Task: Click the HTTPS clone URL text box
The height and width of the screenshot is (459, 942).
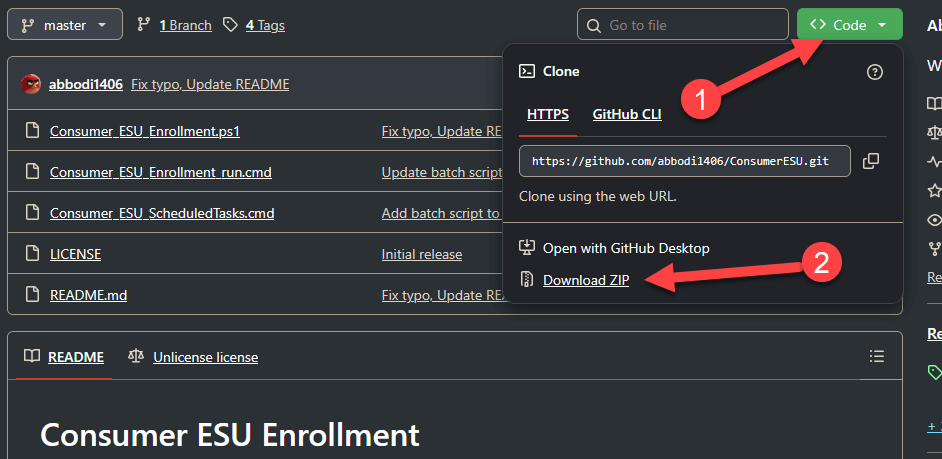Action: [680, 160]
